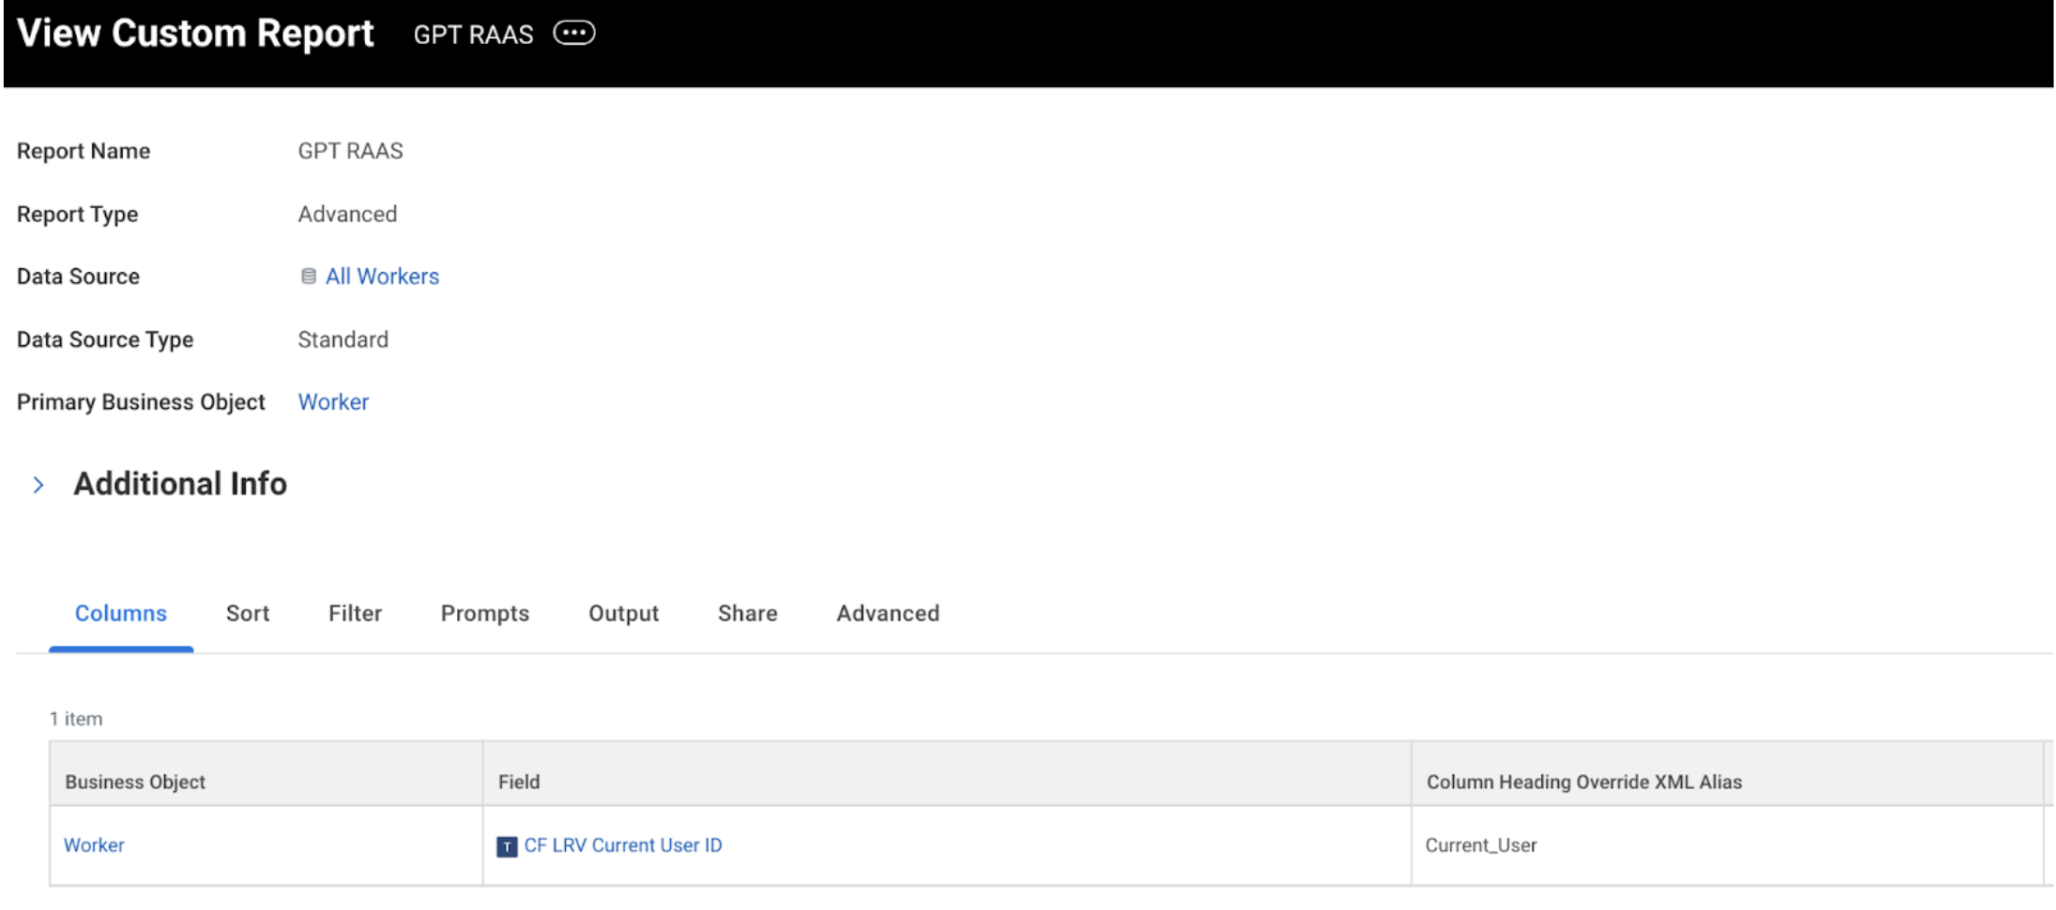Expand the Additional Info section

[x=39, y=484]
